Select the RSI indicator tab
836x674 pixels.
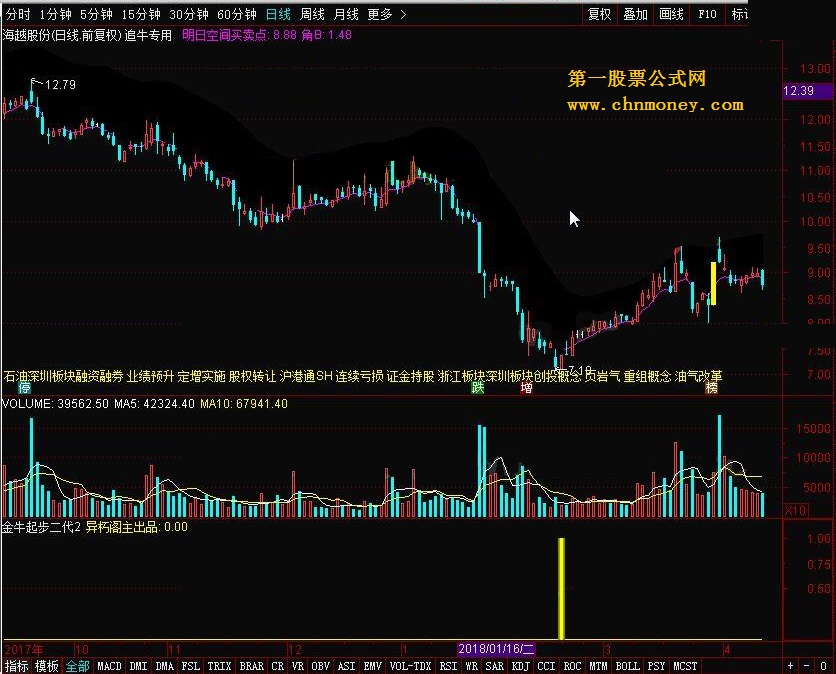[x=448, y=666]
